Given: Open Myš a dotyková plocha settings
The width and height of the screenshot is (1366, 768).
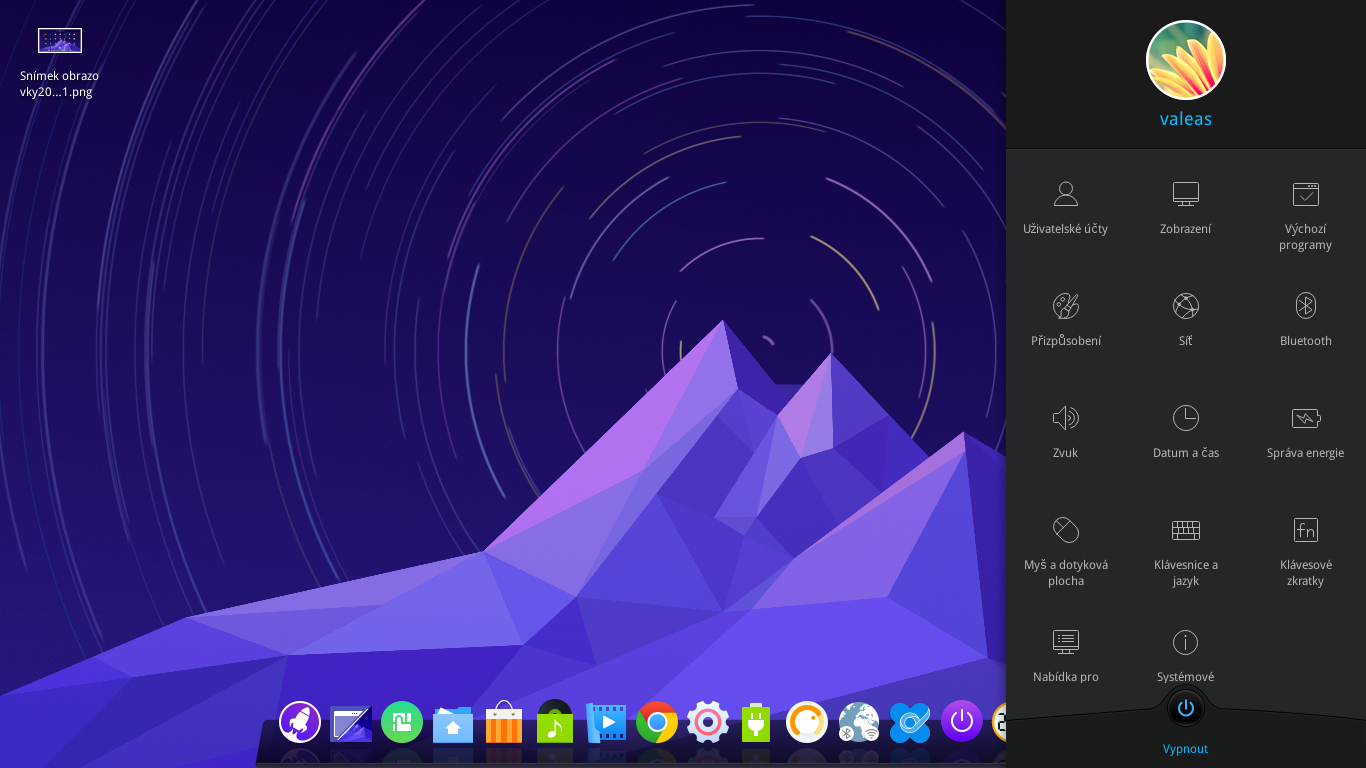Looking at the screenshot, I should pos(1066,552).
